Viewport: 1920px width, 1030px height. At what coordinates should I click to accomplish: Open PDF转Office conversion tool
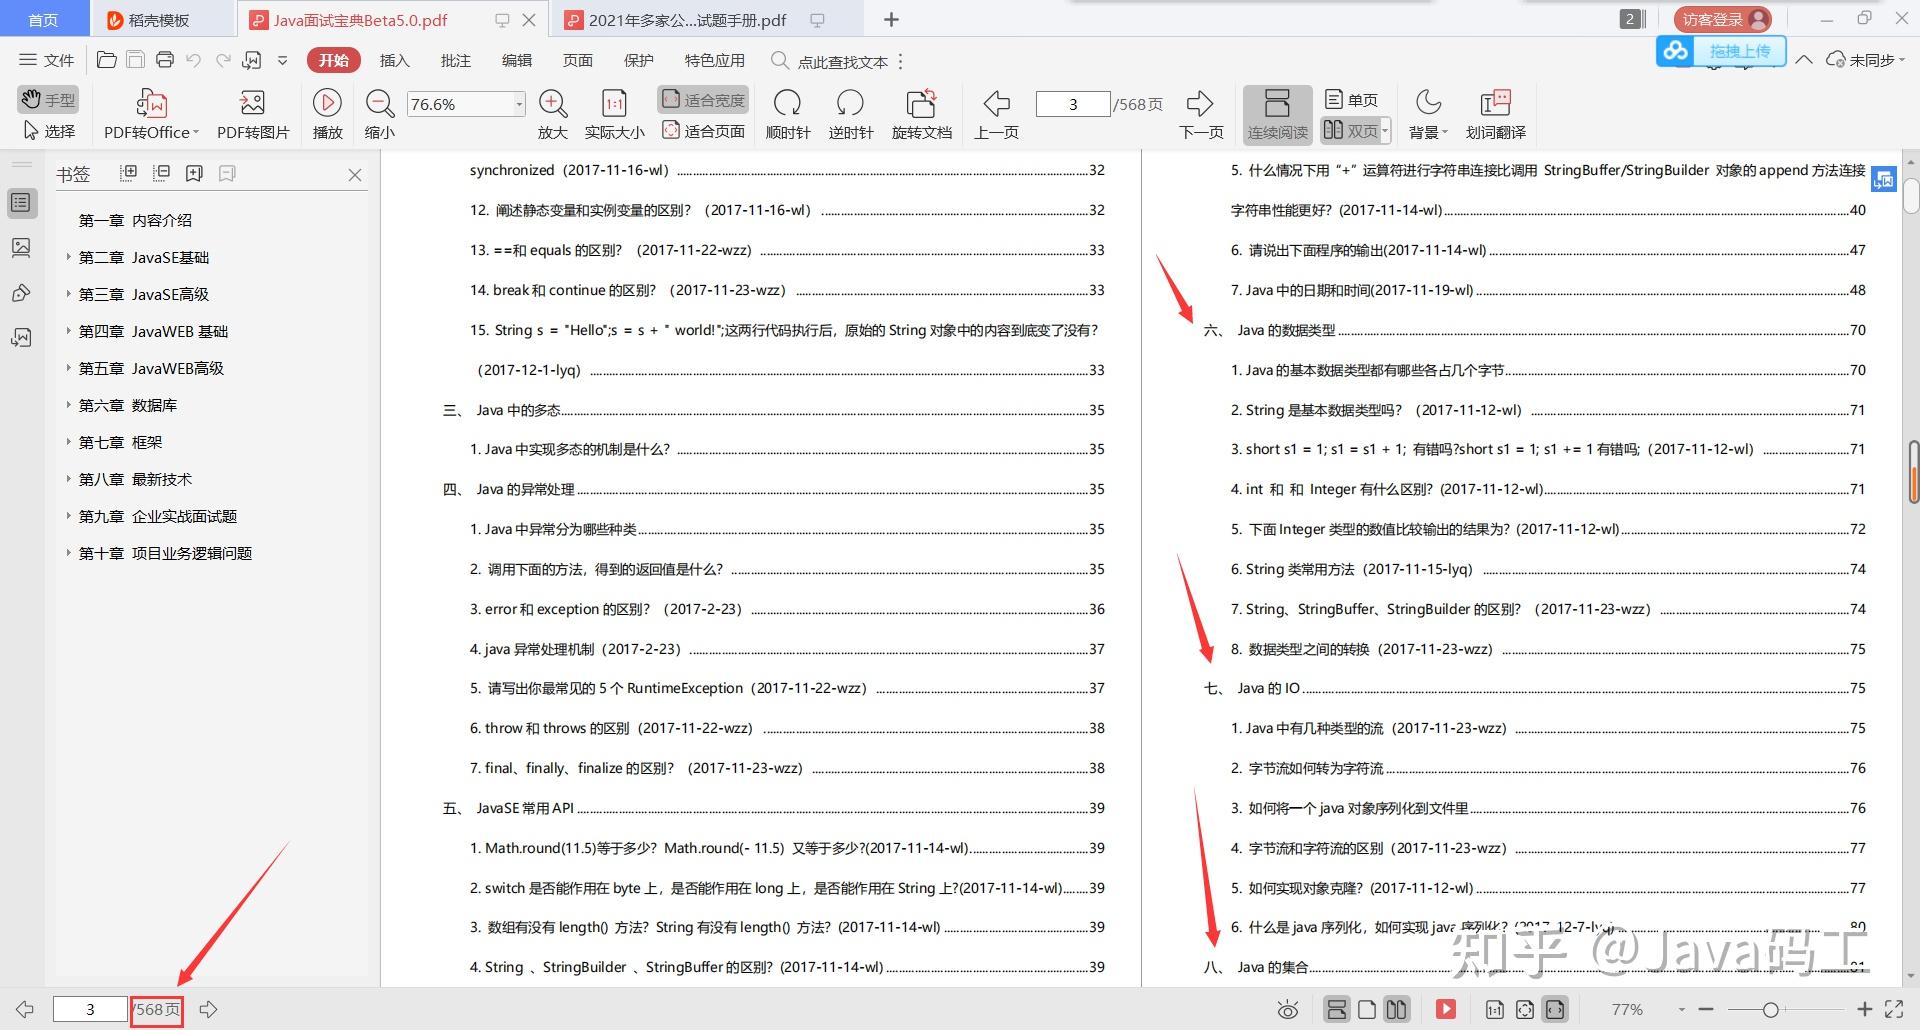(x=150, y=113)
